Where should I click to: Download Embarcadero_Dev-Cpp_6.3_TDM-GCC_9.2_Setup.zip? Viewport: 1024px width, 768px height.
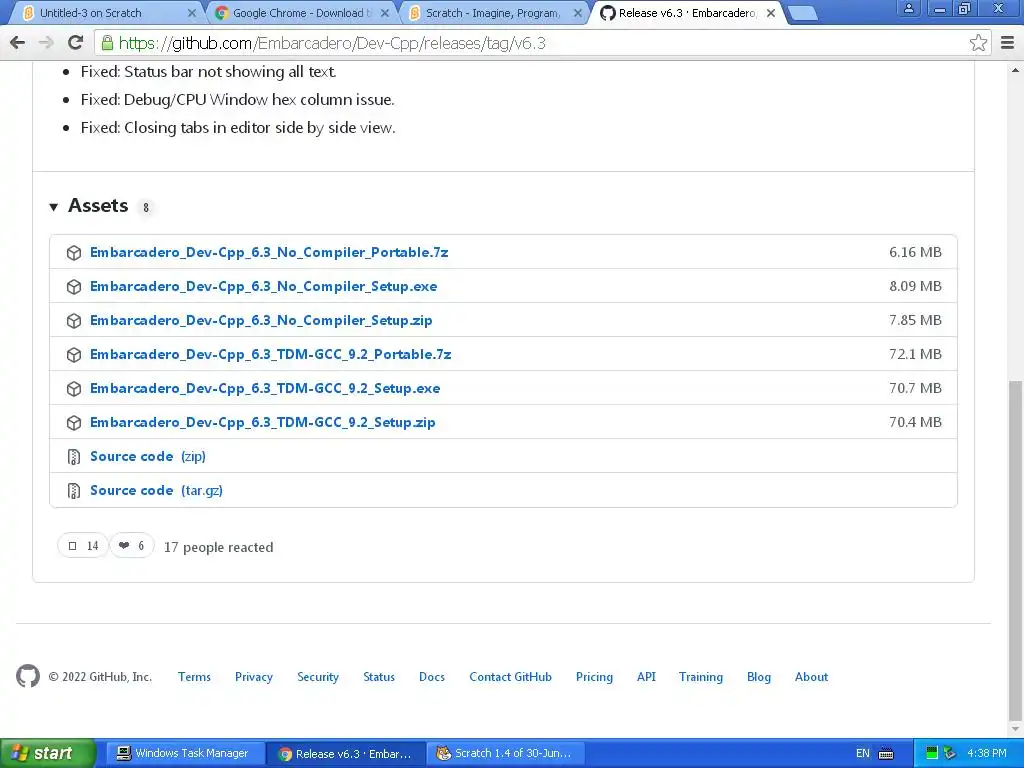pyautogui.click(x=263, y=423)
